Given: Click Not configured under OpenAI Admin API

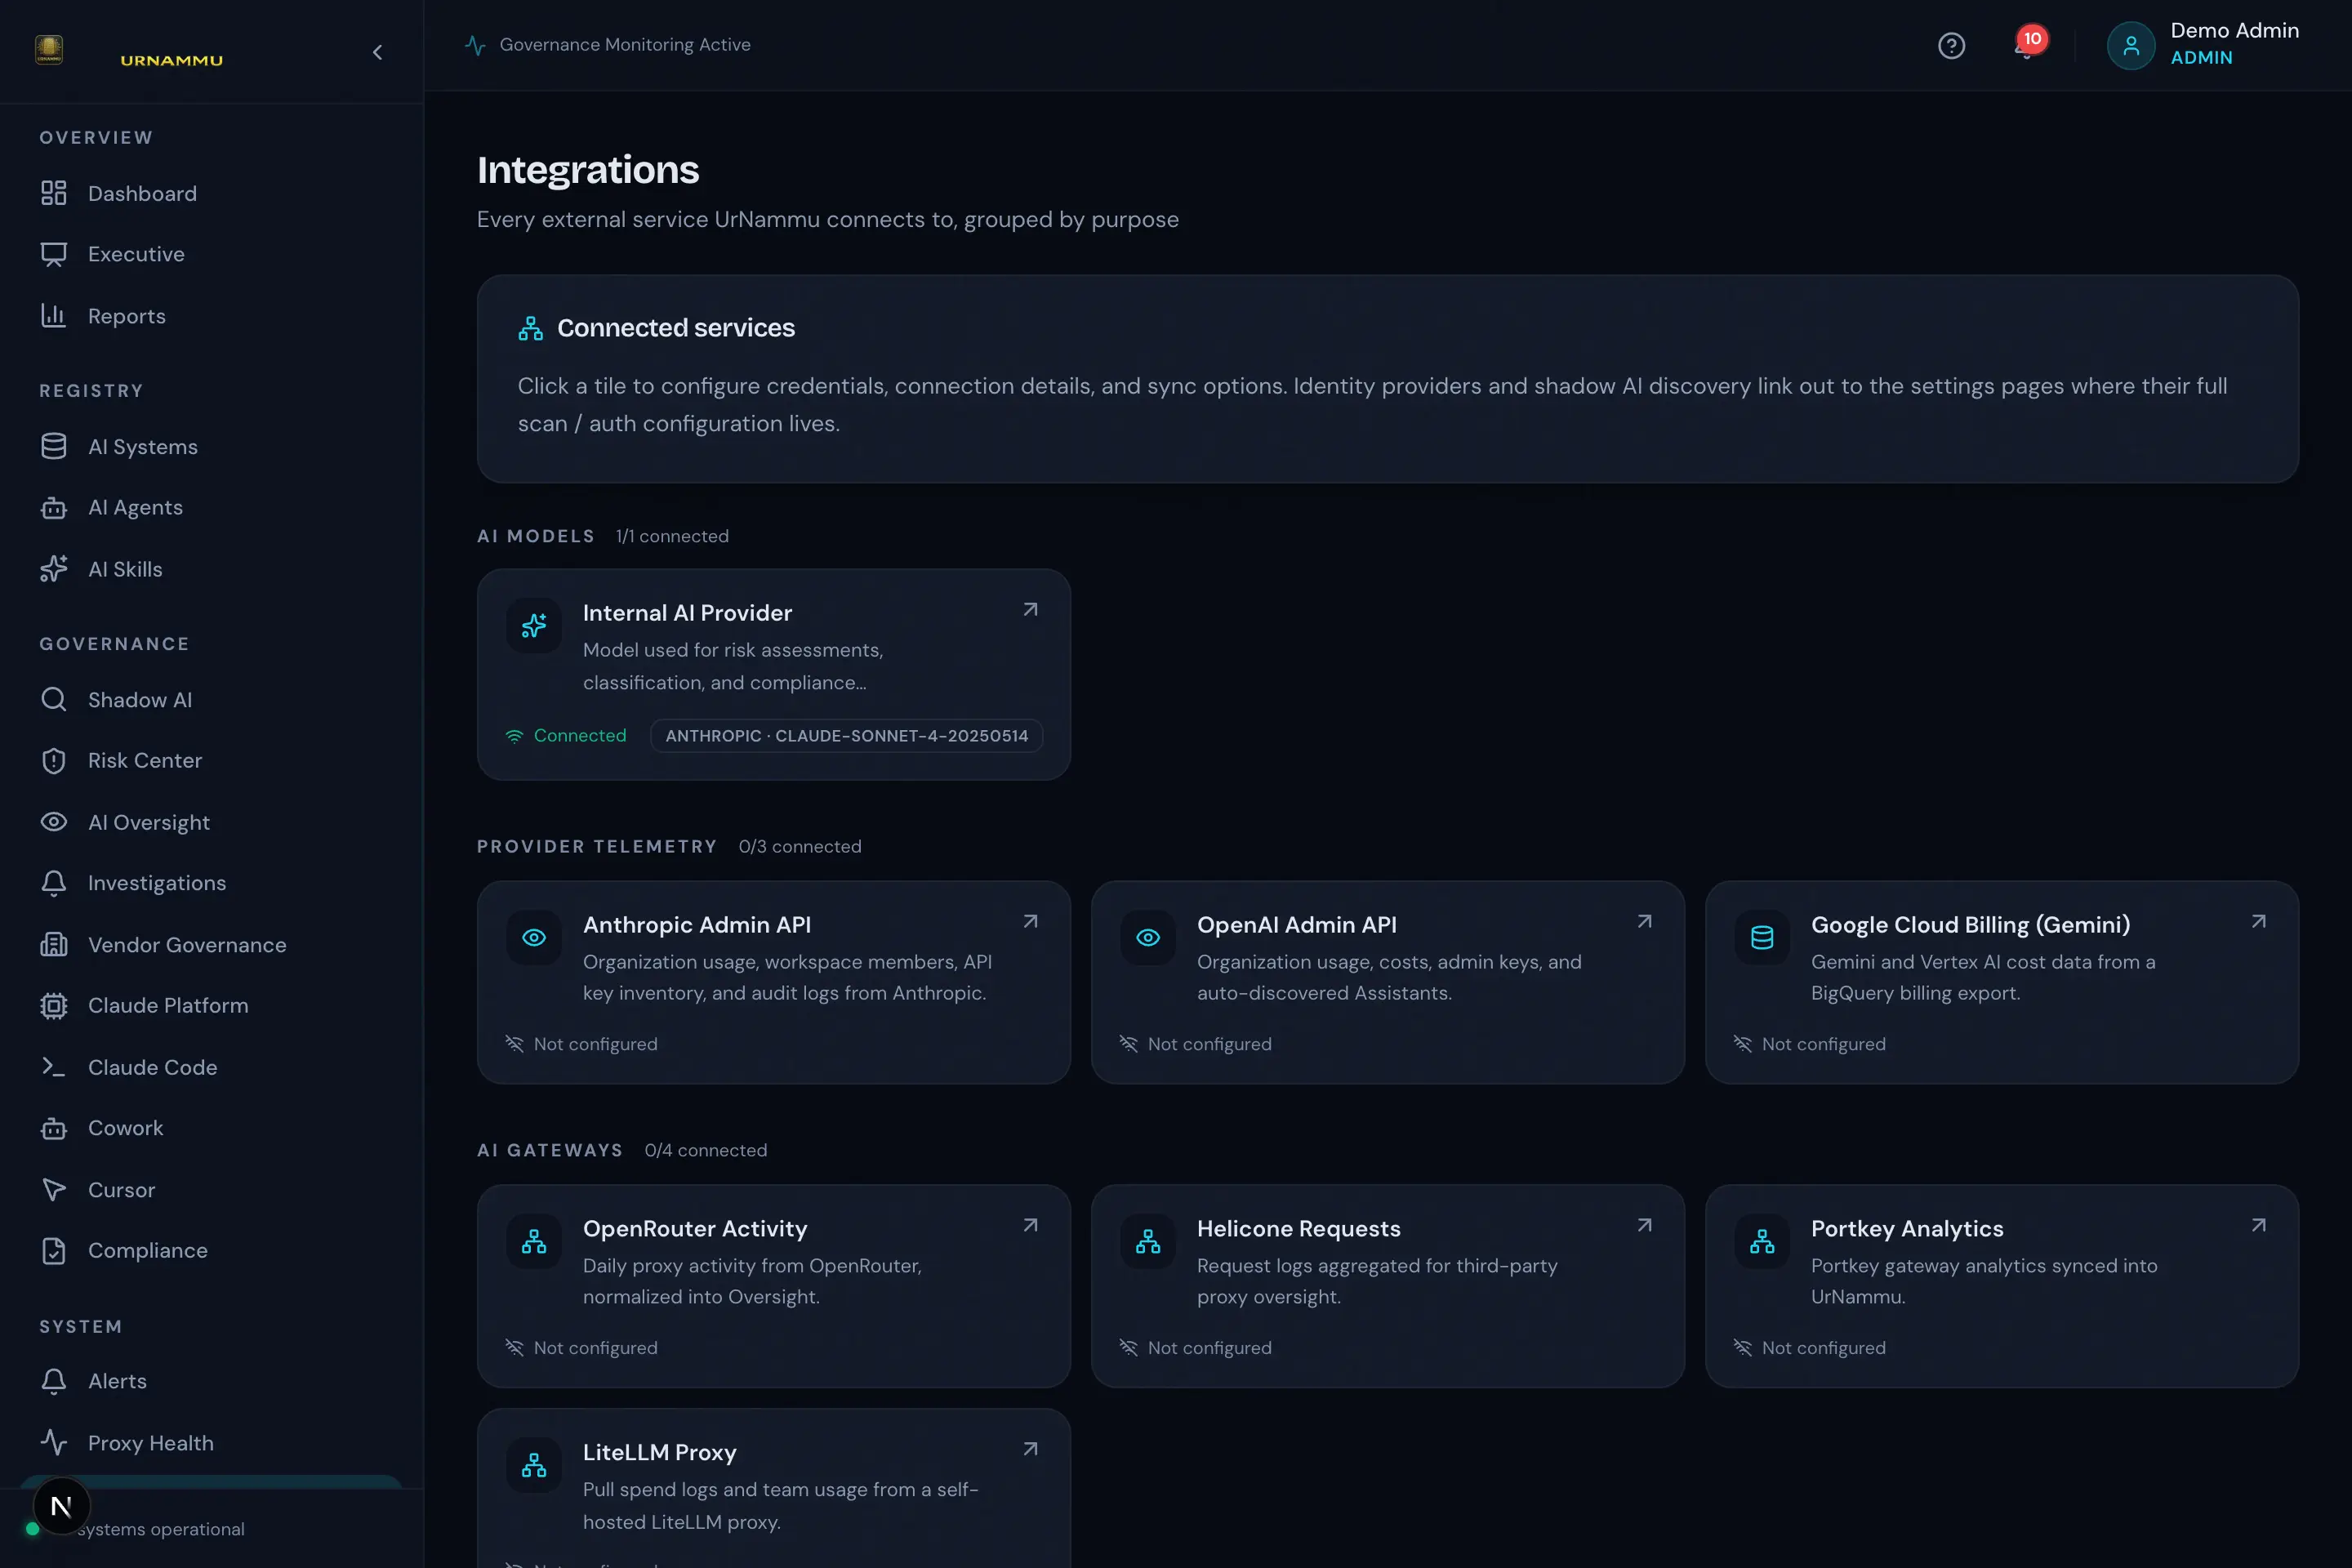Looking at the screenshot, I should pyautogui.click(x=1195, y=1044).
